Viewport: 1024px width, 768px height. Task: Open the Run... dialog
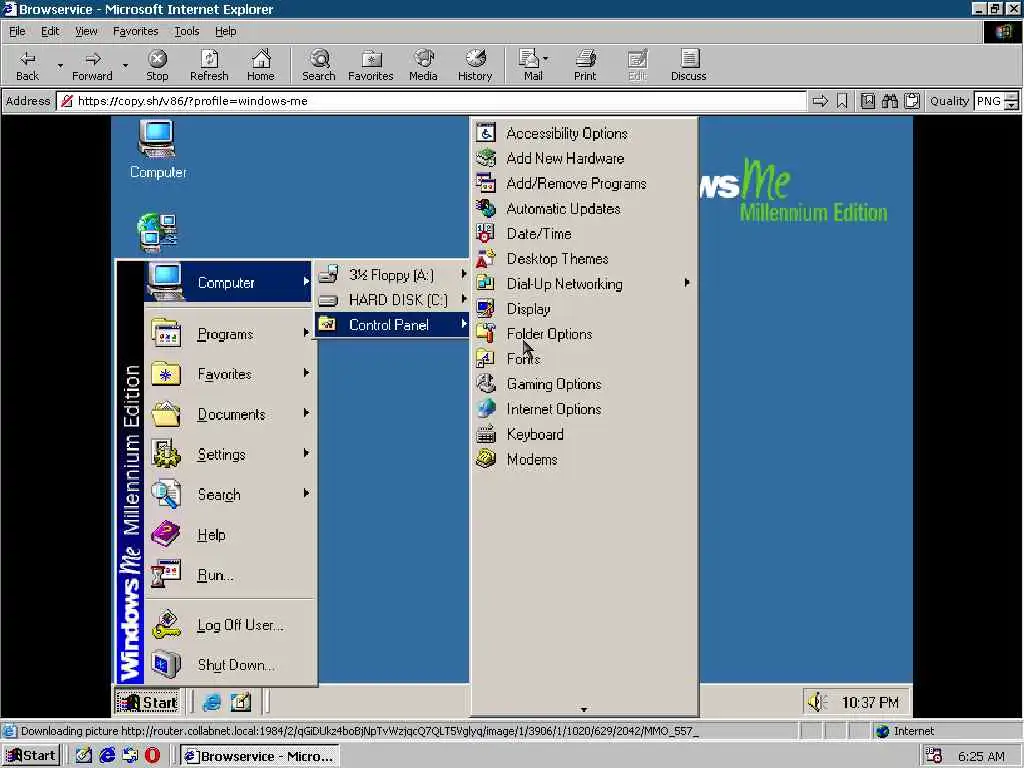point(228,575)
